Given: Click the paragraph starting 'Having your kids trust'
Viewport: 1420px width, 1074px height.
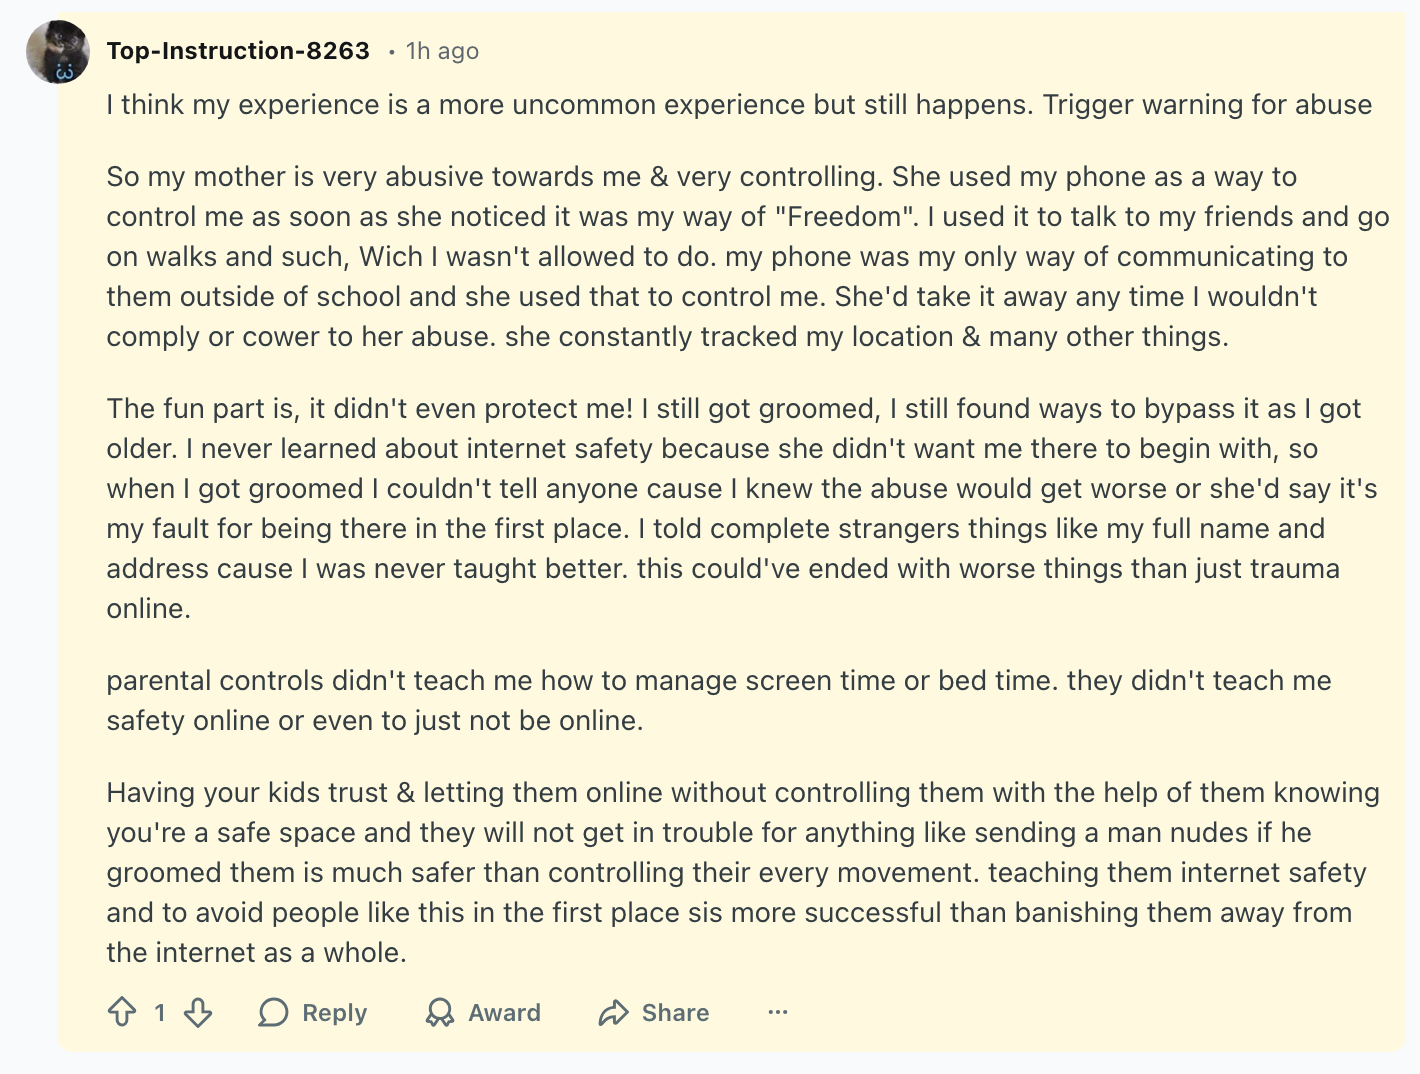Looking at the screenshot, I should (x=743, y=872).
